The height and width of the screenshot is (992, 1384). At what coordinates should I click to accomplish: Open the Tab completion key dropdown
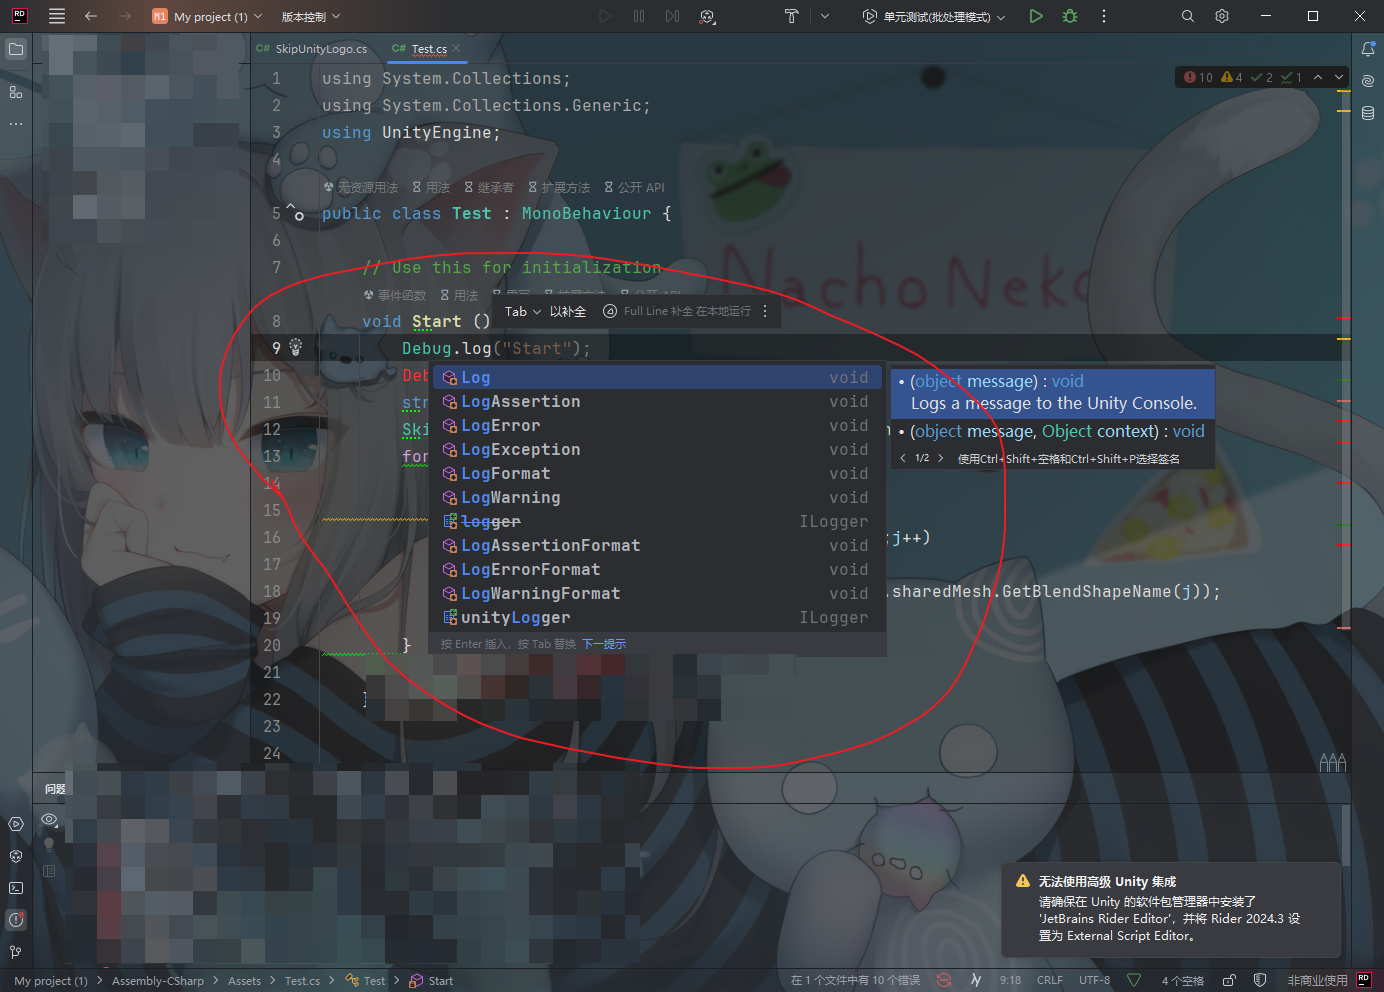tap(522, 311)
